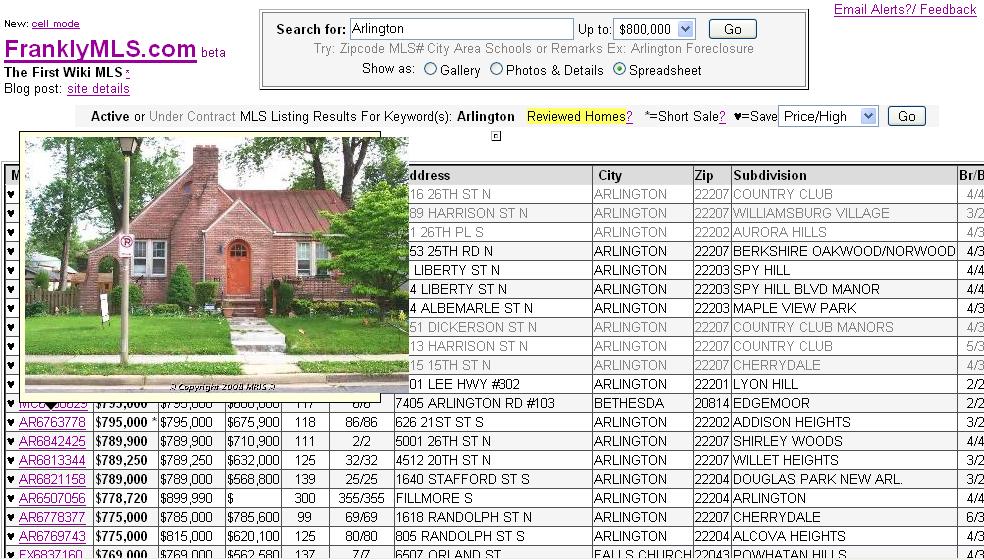
Task: Click heart in the 15th St N Cherrydale row
Action: 11,365
